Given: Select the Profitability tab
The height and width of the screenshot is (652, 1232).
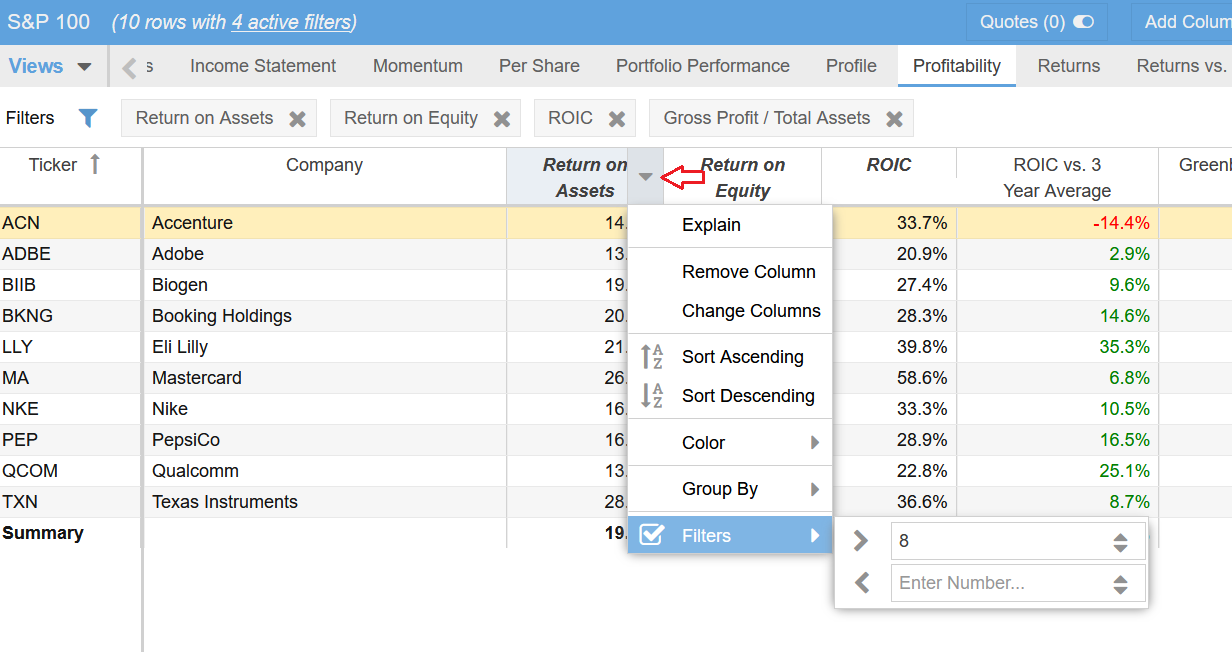Looking at the screenshot, I should point(957,66).
